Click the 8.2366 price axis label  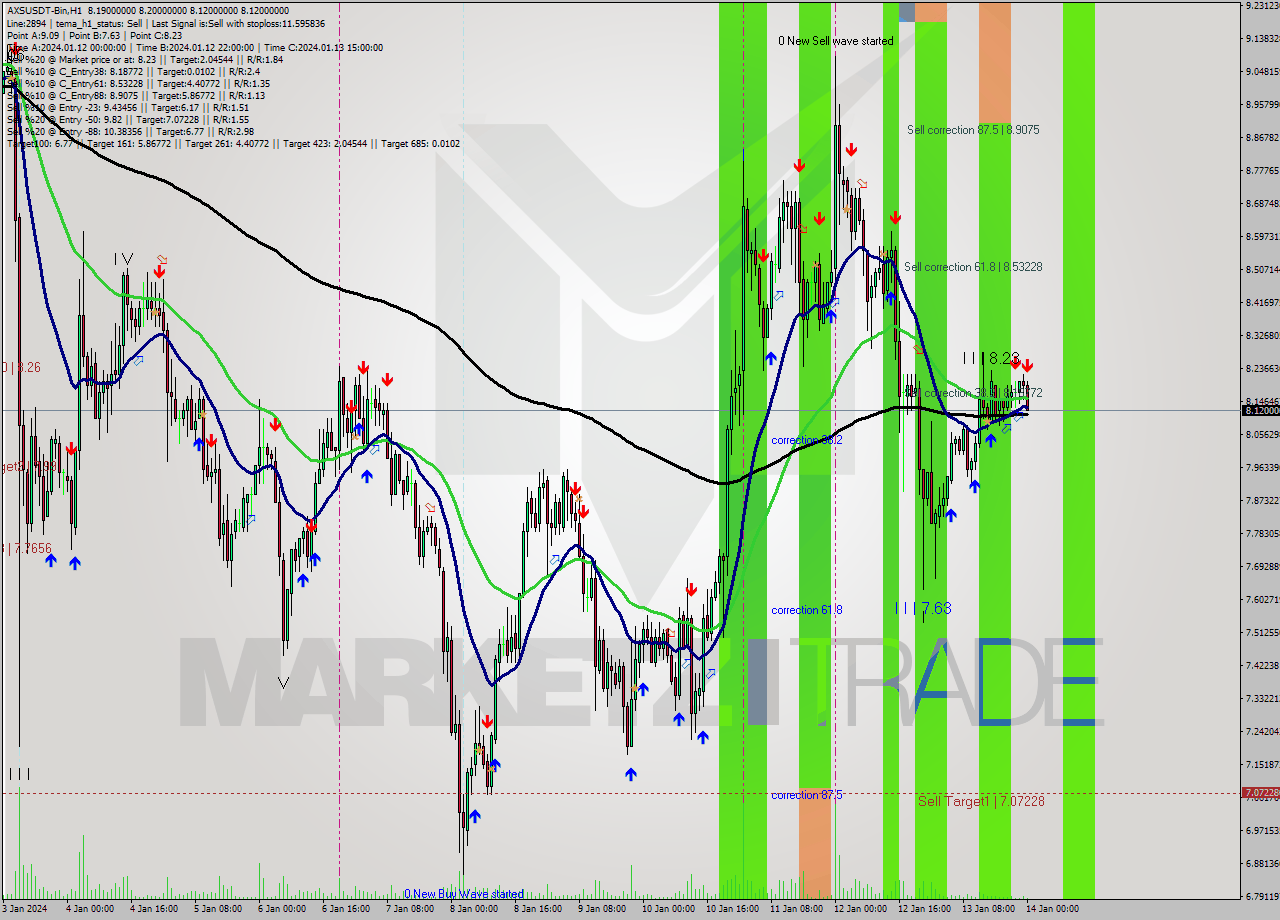(x=1262, y=368)
